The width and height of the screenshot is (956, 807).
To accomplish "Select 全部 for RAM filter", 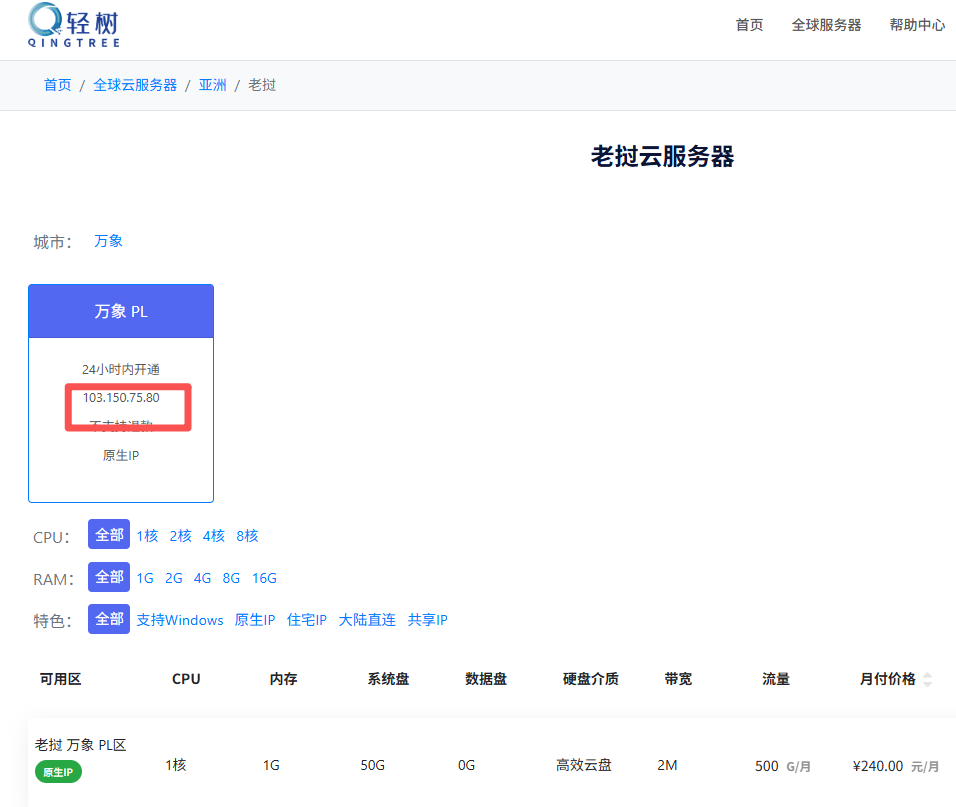I will coord(109,577).
